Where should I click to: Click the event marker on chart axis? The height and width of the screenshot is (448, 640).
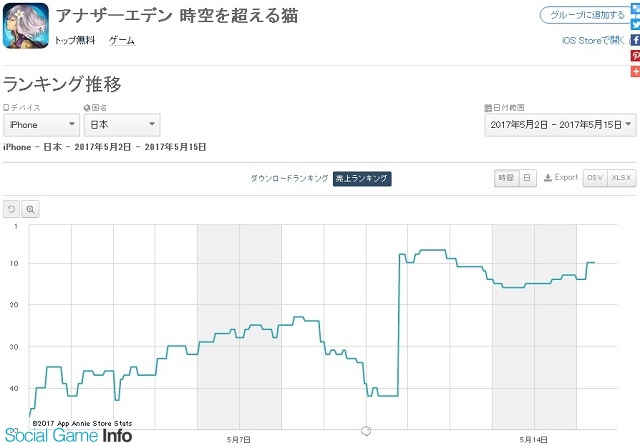coord(366,431)
